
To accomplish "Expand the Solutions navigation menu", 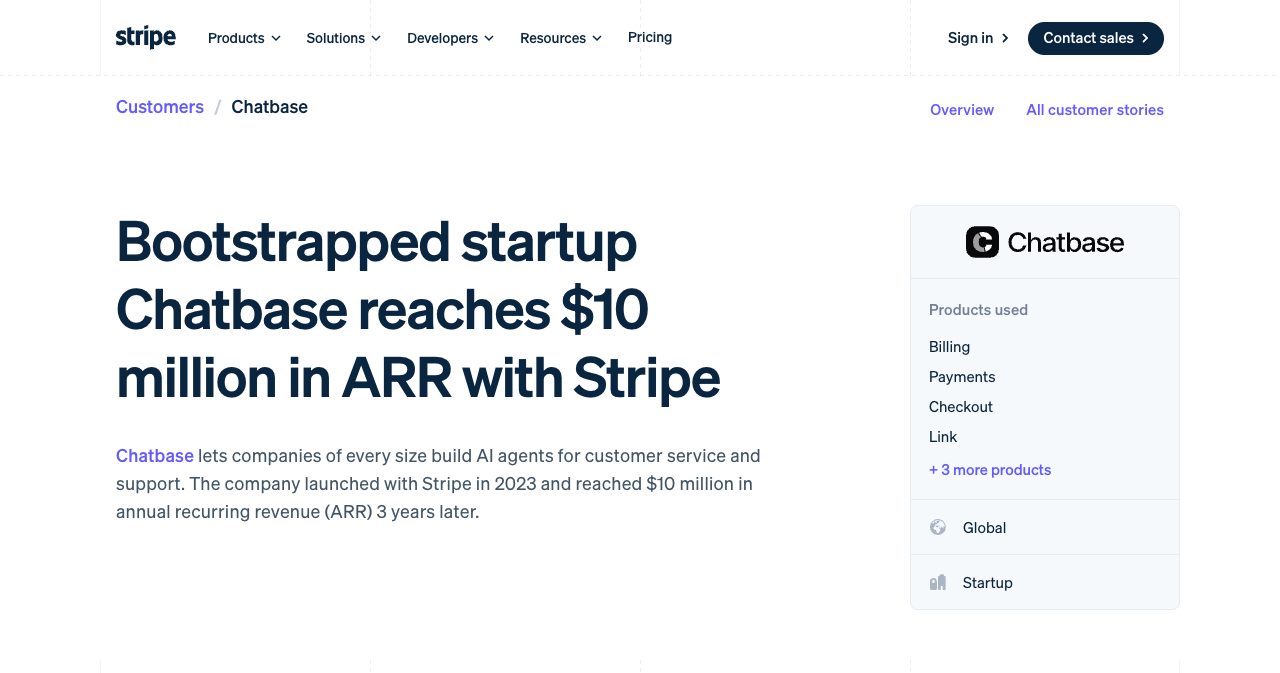I will [x=344, y=38].
